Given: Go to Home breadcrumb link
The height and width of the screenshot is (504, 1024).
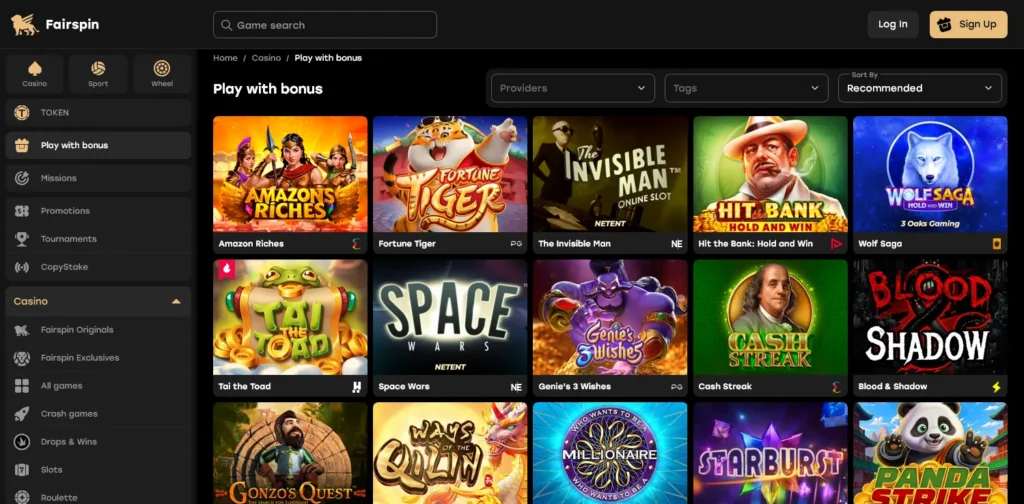Looking at the screenshot, I should [225, 58].
